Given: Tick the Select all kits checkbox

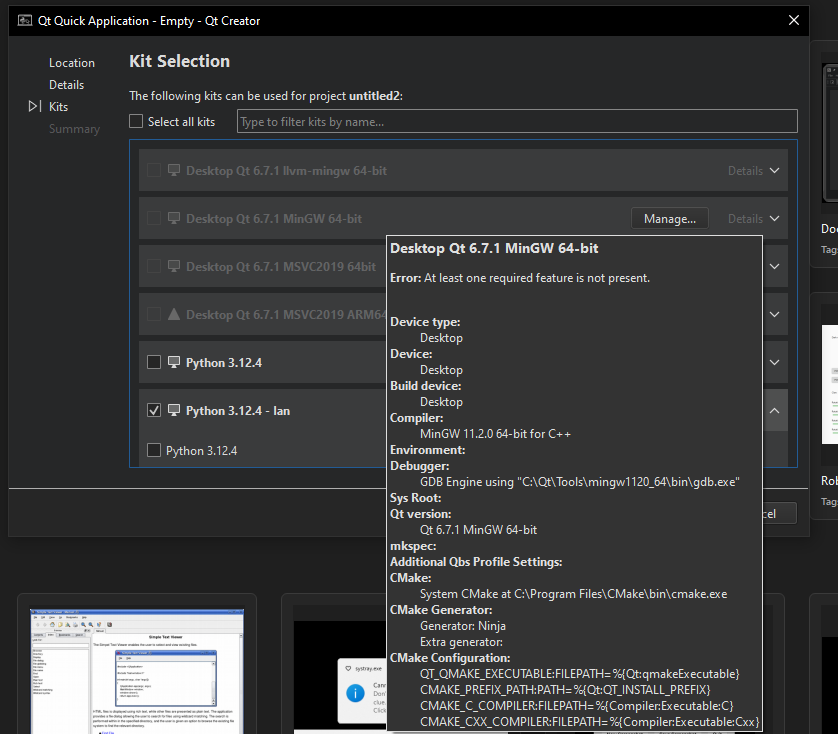Looking at the screenshot, I should click(136, 121).
